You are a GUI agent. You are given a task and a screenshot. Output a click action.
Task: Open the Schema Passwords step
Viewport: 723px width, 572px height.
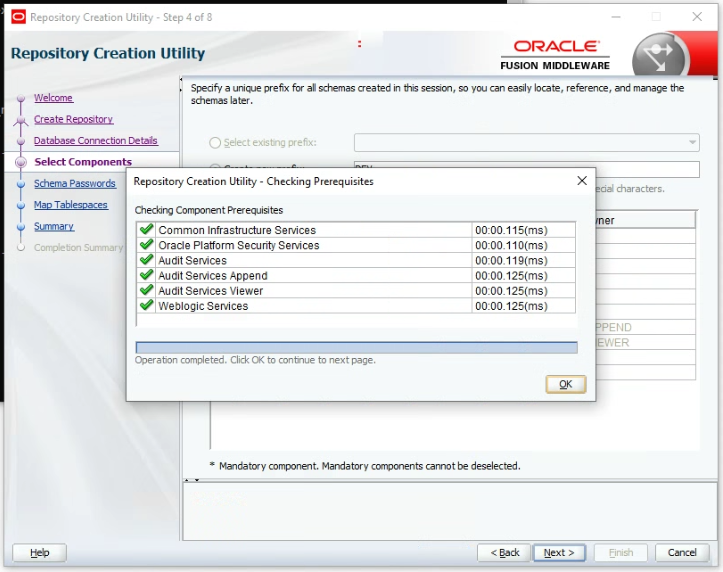point(75,183)
